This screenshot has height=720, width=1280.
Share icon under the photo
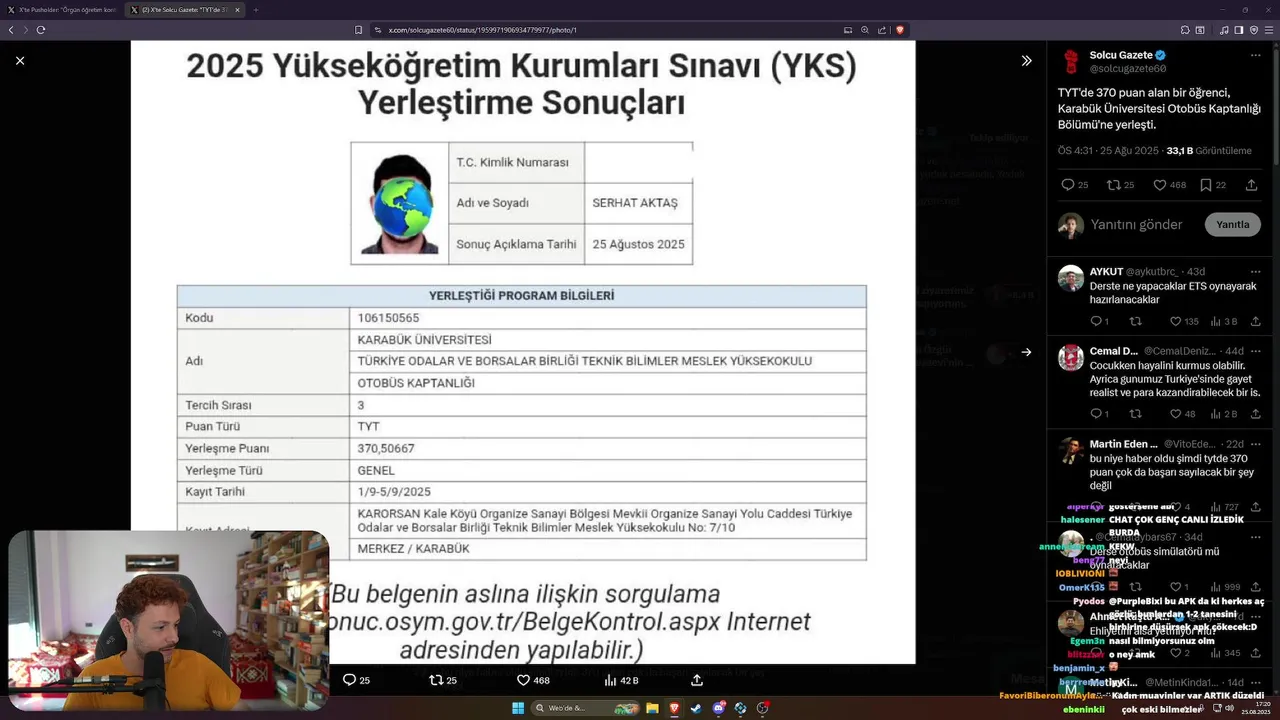click(x=697, y=680)
